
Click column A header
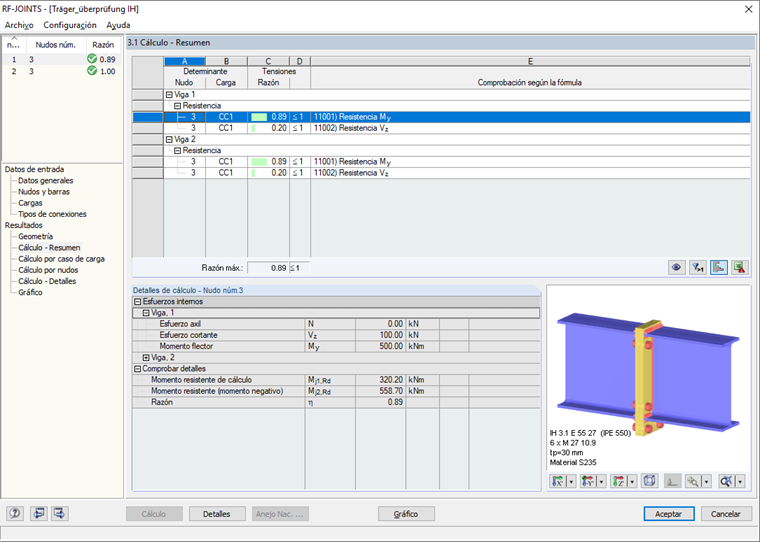pyautogui.click(x=185, y=61)
